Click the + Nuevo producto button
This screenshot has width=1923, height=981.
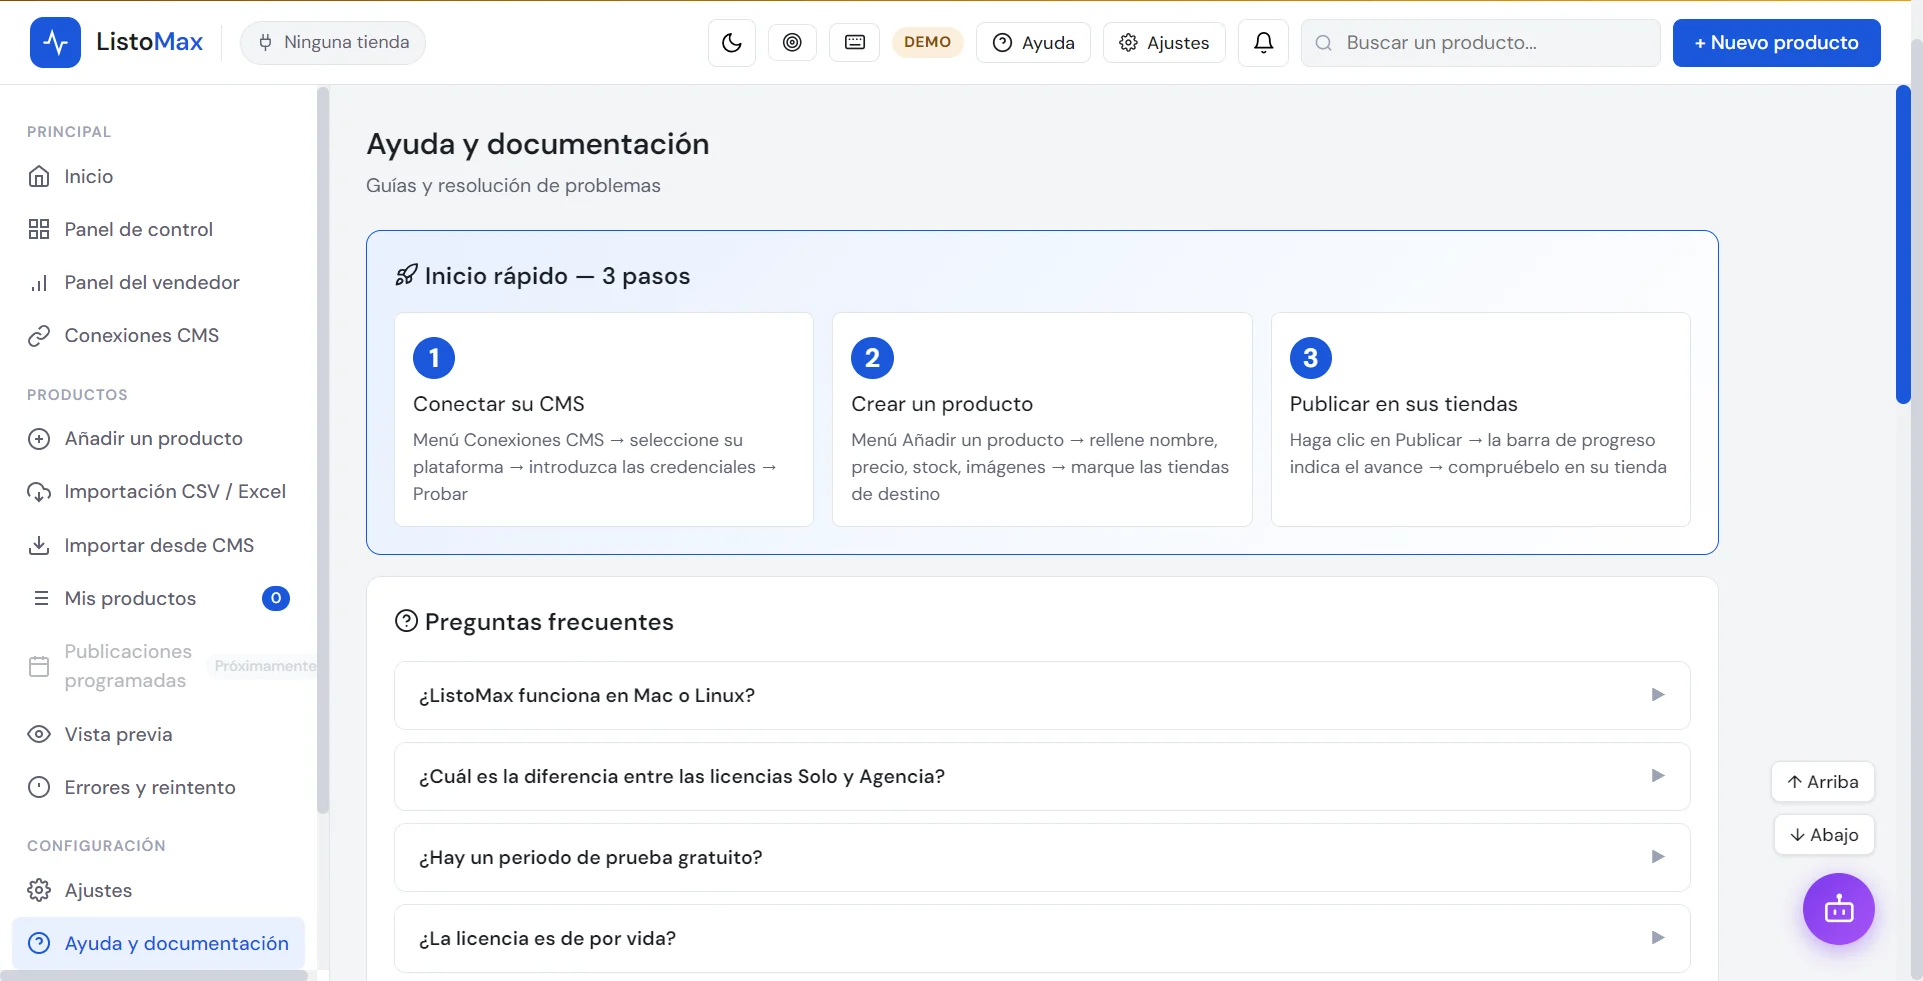(x=1776, y=43)
